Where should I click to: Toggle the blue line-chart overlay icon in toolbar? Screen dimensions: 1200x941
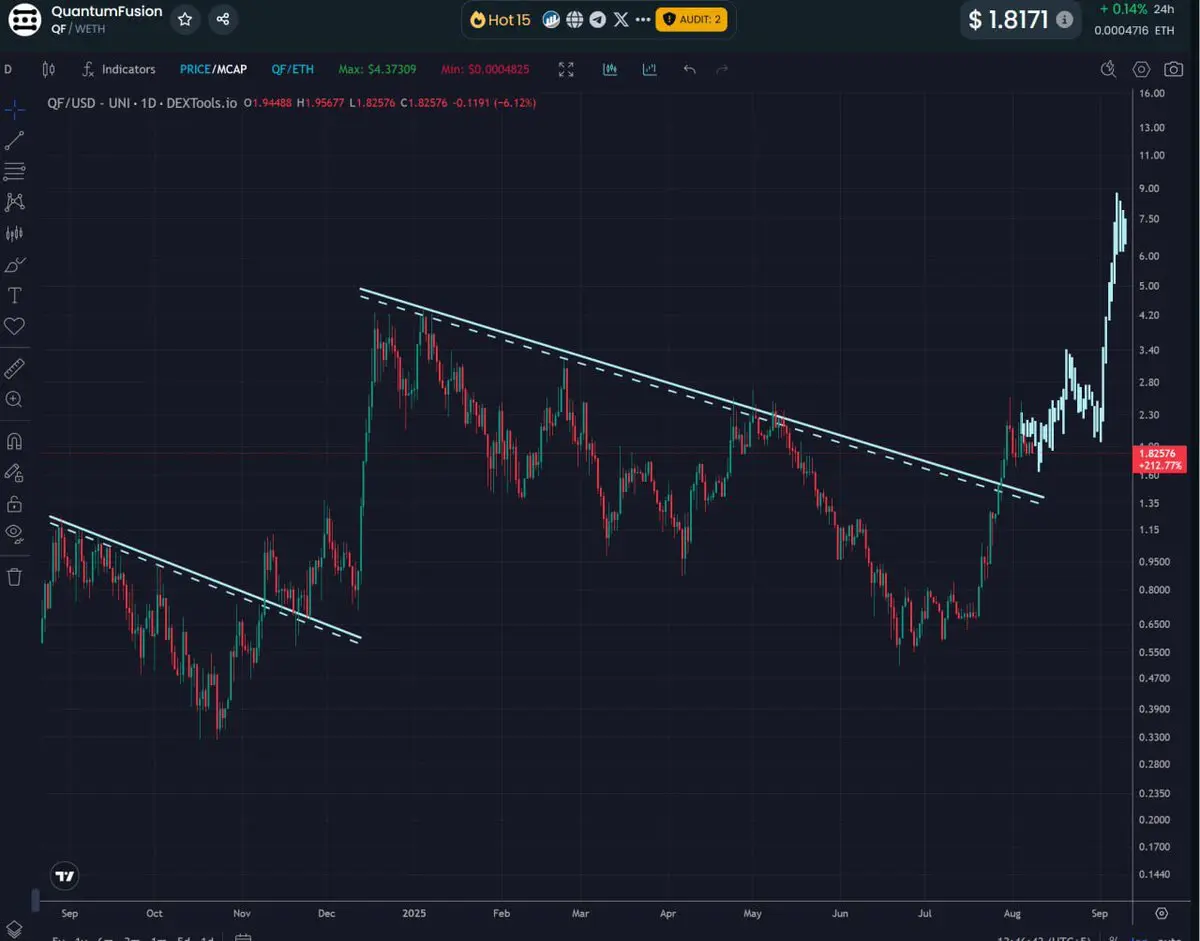650,69
